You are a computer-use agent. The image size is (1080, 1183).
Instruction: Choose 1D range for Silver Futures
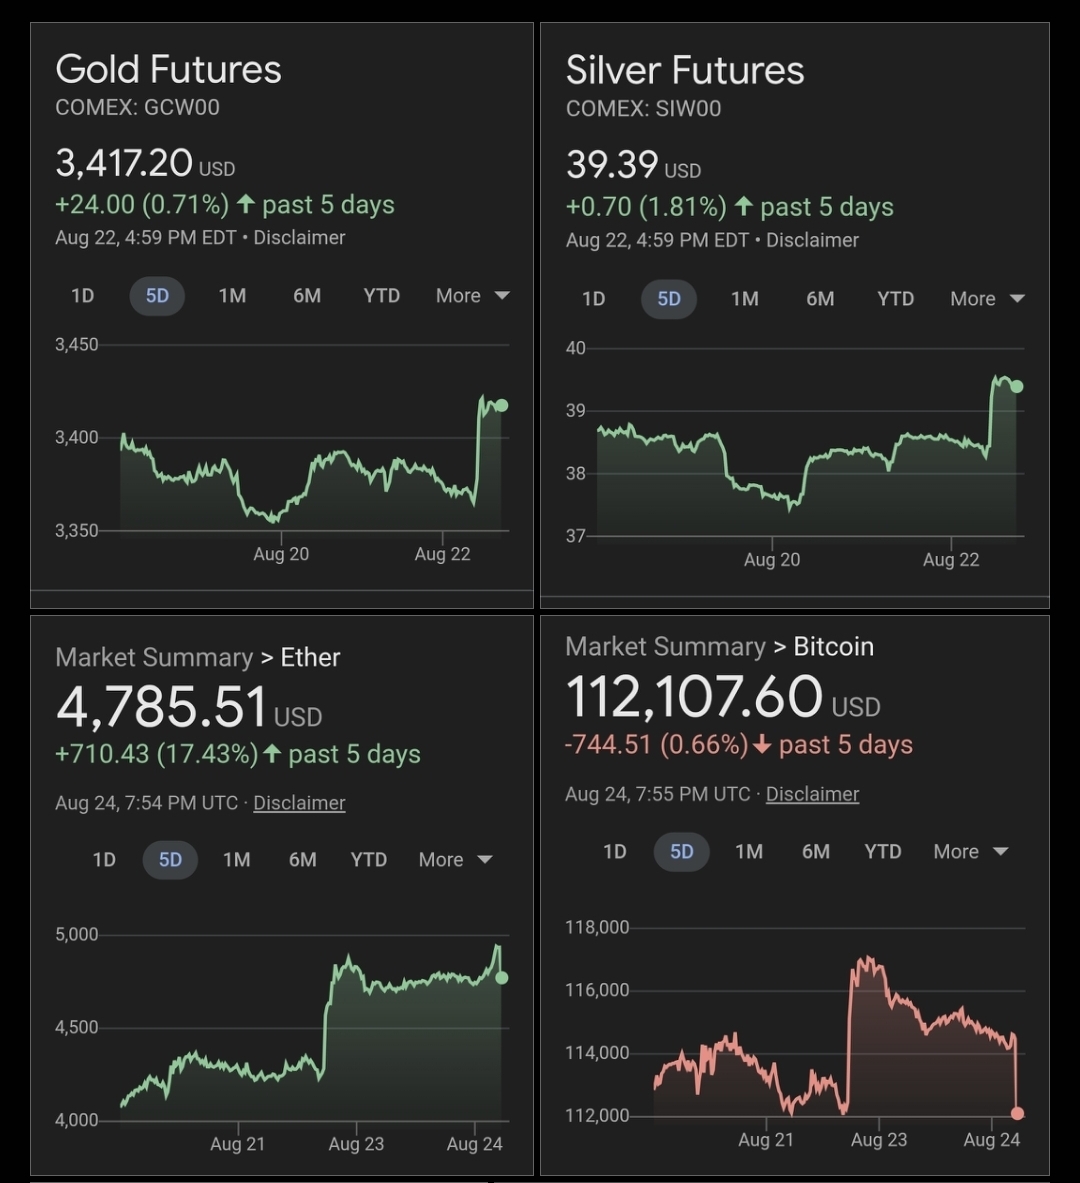594,299
